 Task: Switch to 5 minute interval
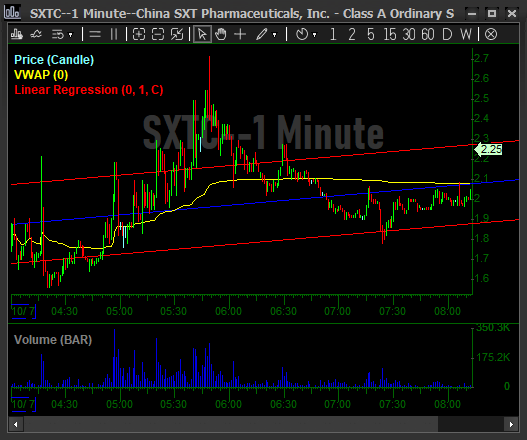[370, 34]
